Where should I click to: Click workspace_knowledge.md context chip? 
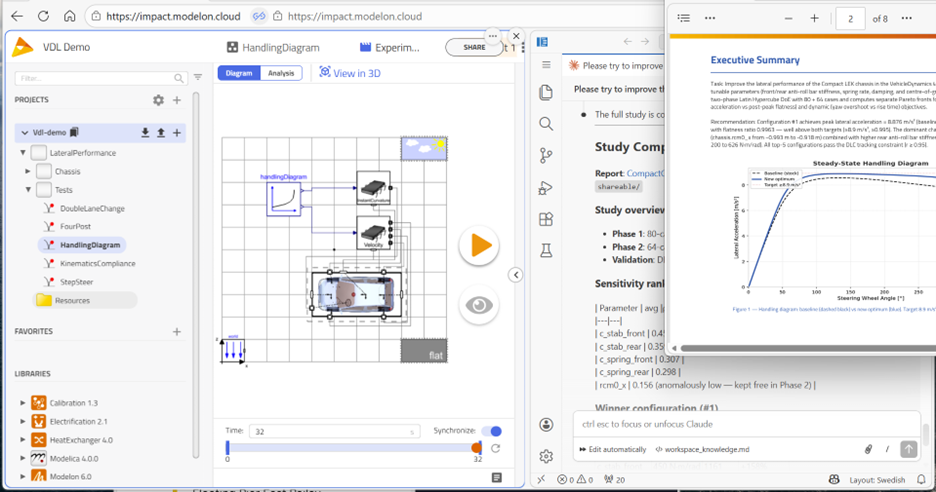[x=702, y=450]
